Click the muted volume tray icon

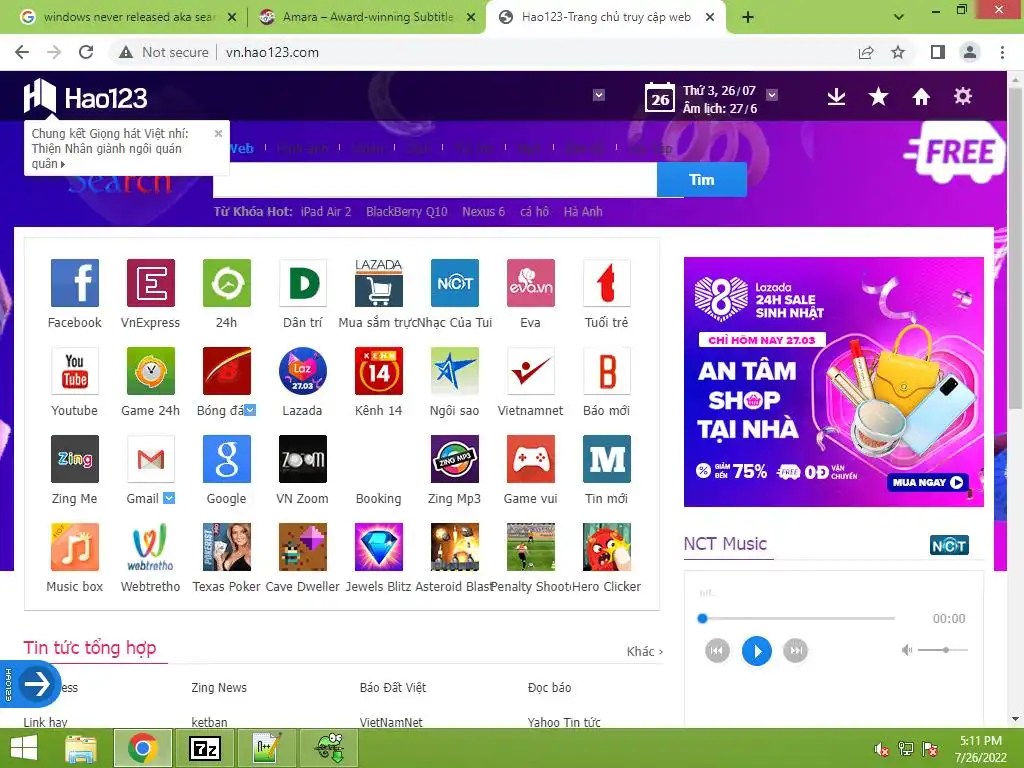pos(881,749)
